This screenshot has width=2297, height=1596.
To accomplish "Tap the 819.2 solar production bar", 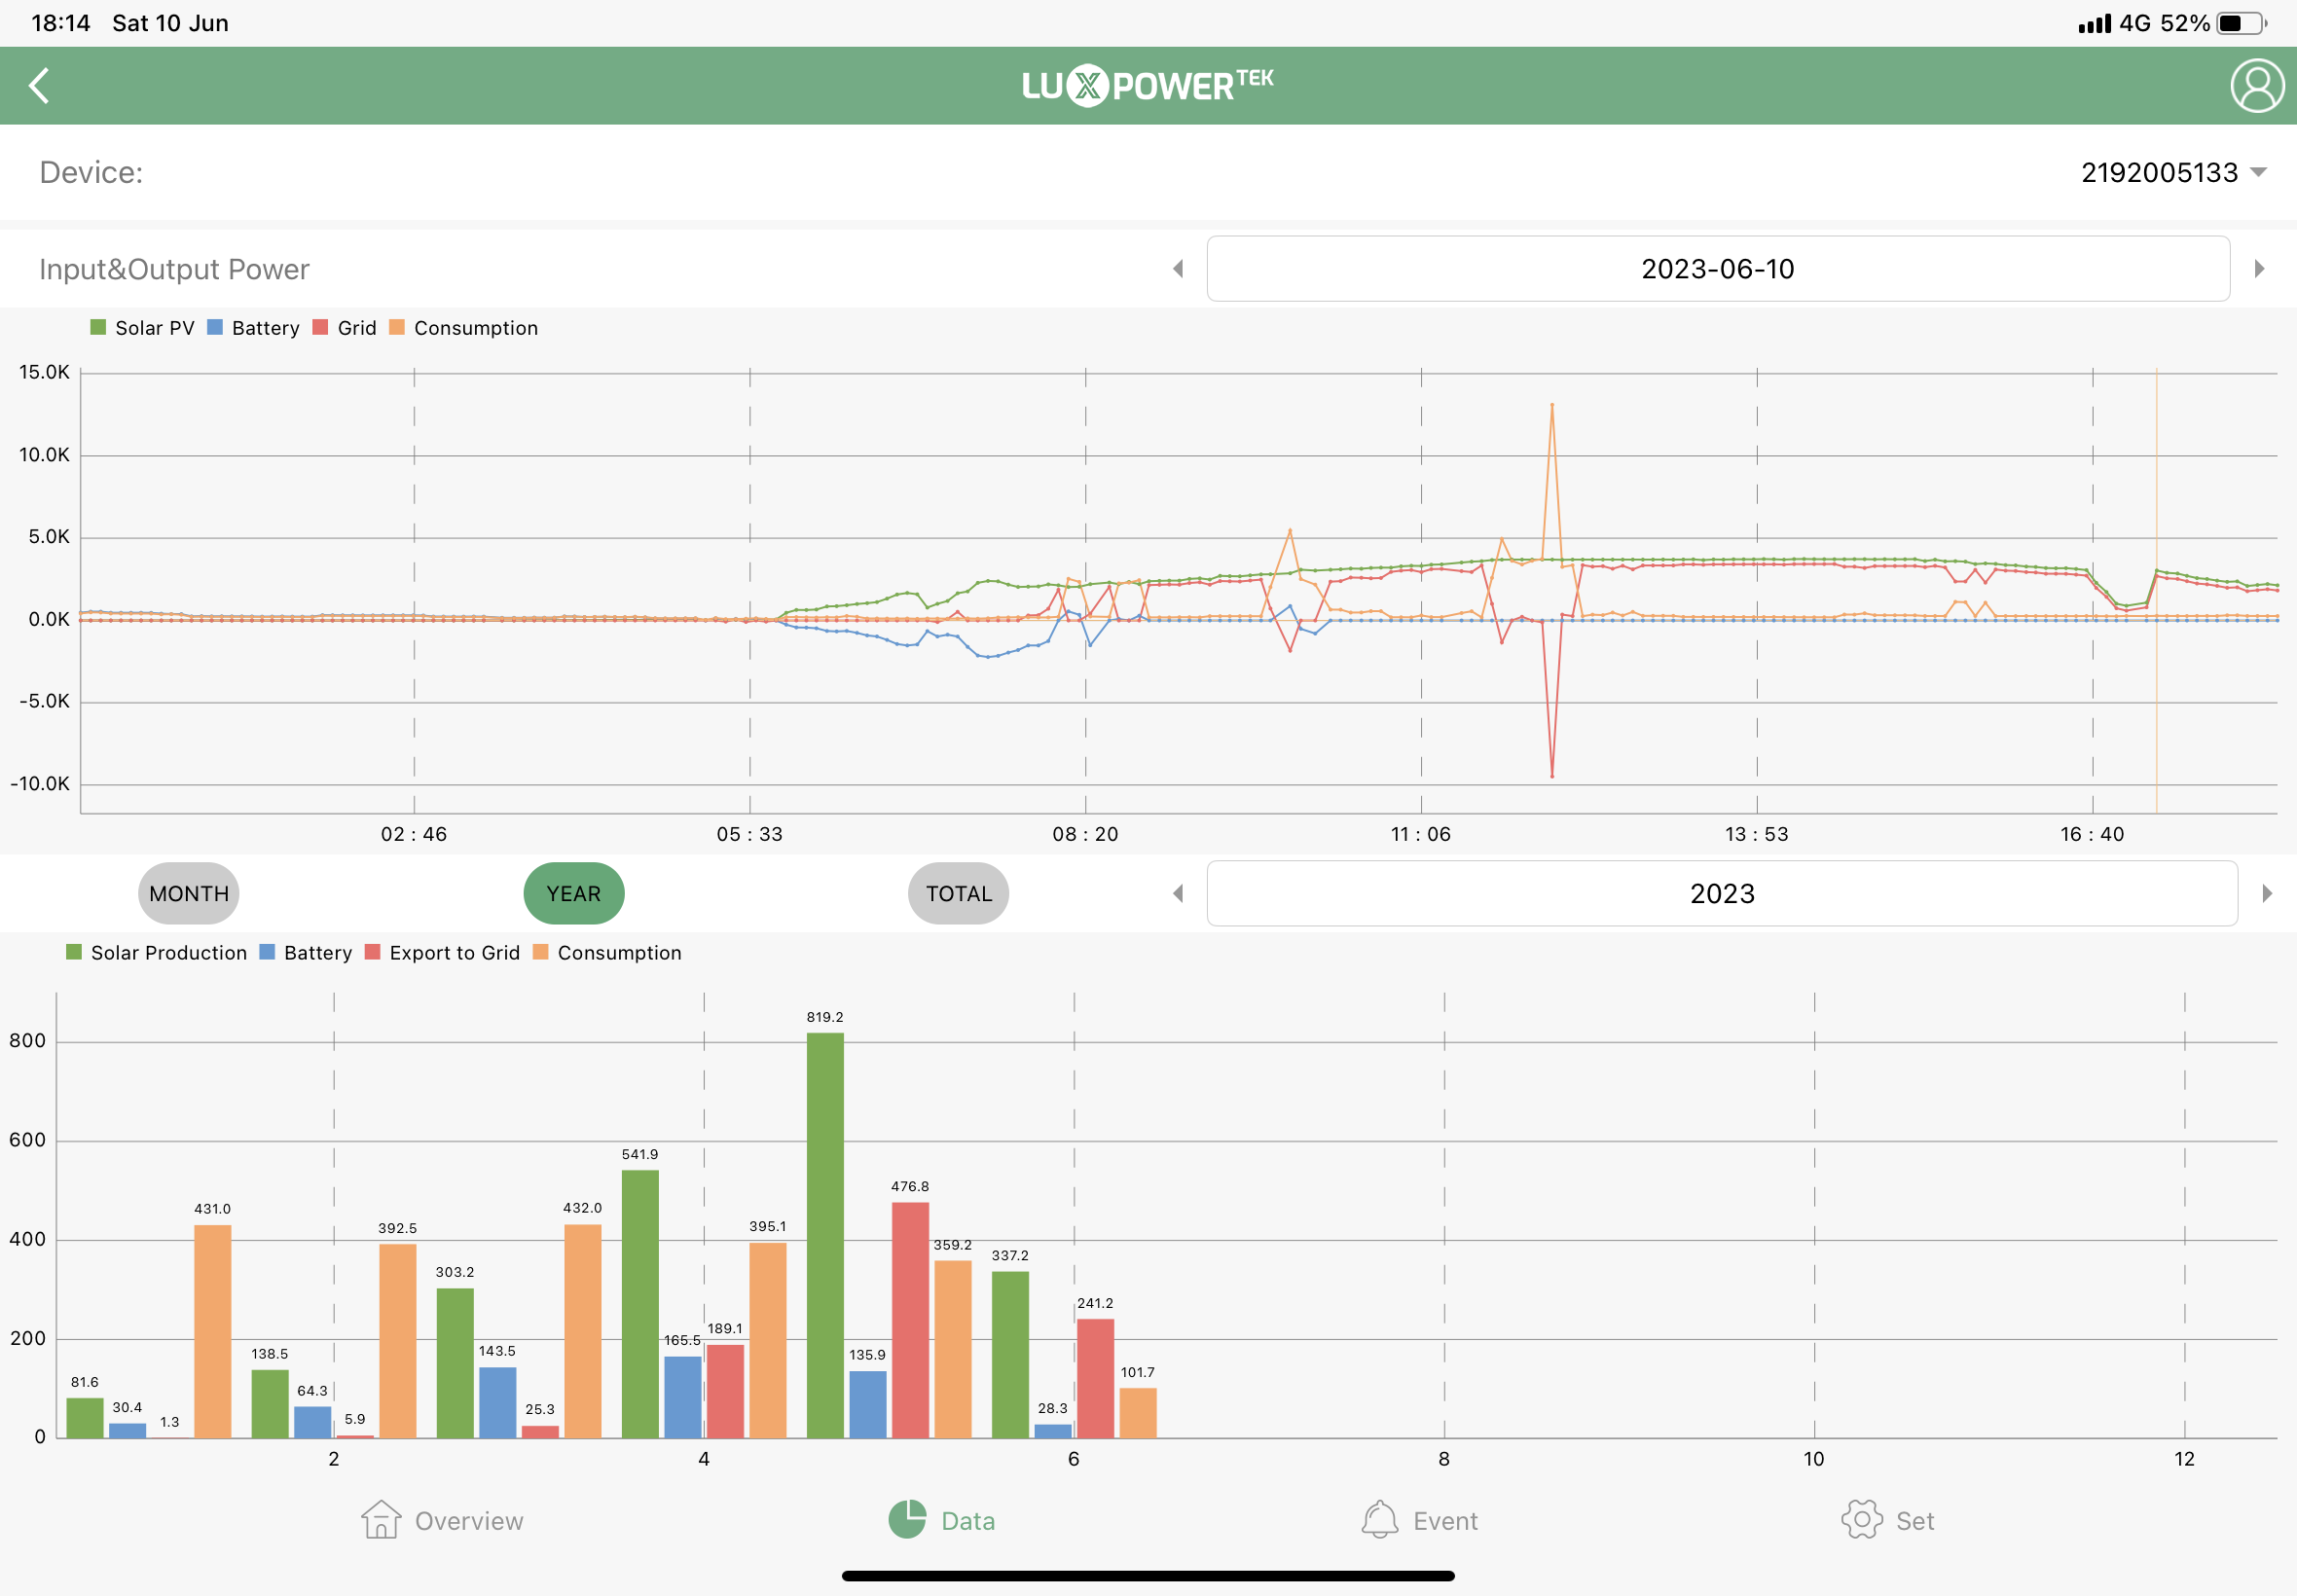I will point(825,1235).
